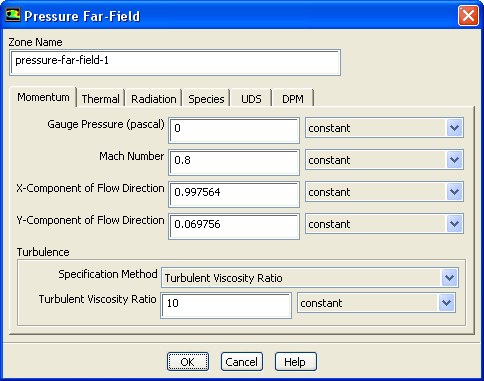Open the Species tab
484x381 pixels.
pyautogui.click(x=206, y=99)
